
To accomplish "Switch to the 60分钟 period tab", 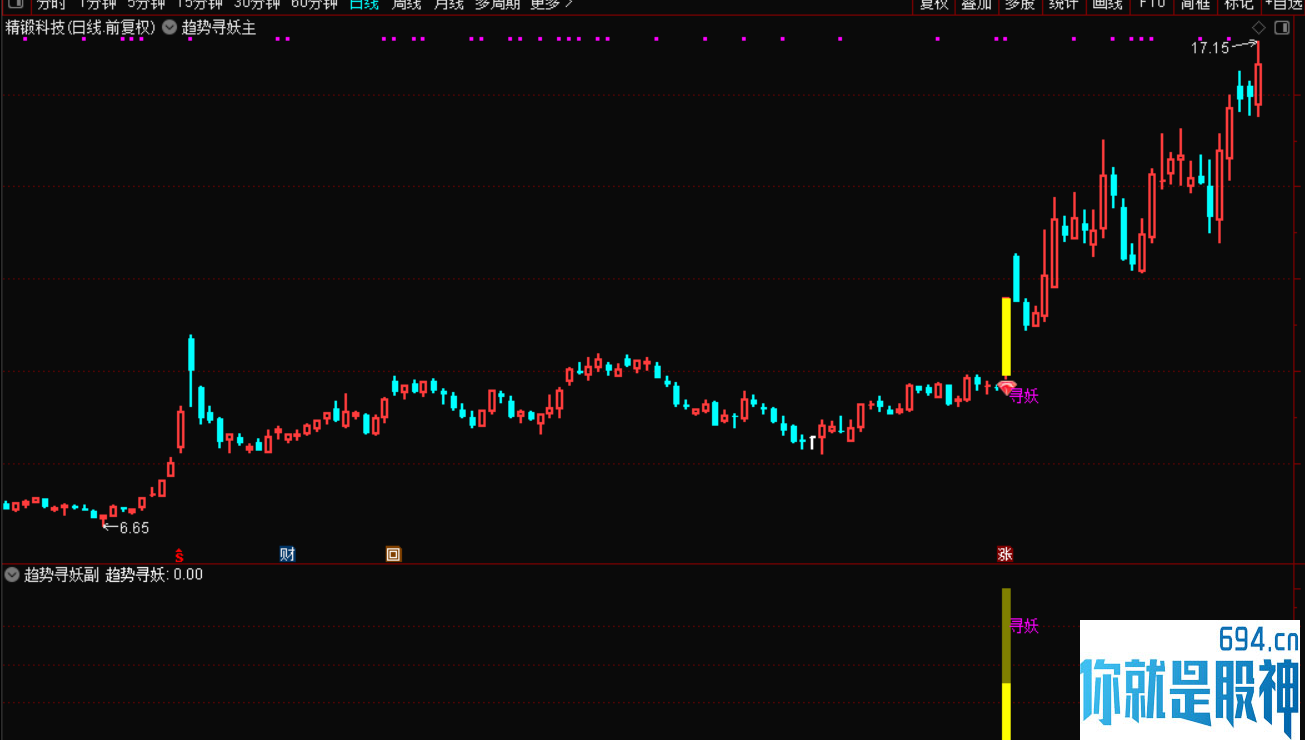I will click(314, 4).
